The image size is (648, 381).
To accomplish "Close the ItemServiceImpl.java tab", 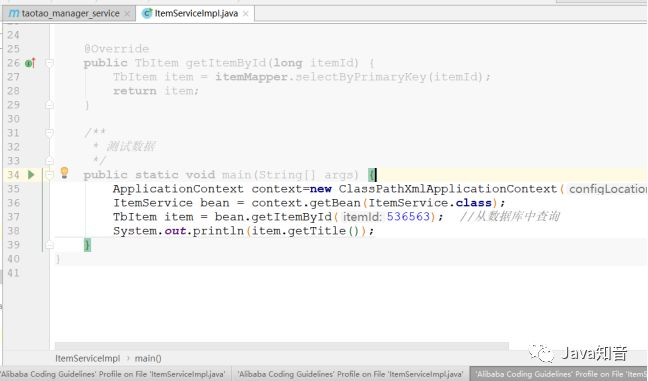I will pos(245,14).
